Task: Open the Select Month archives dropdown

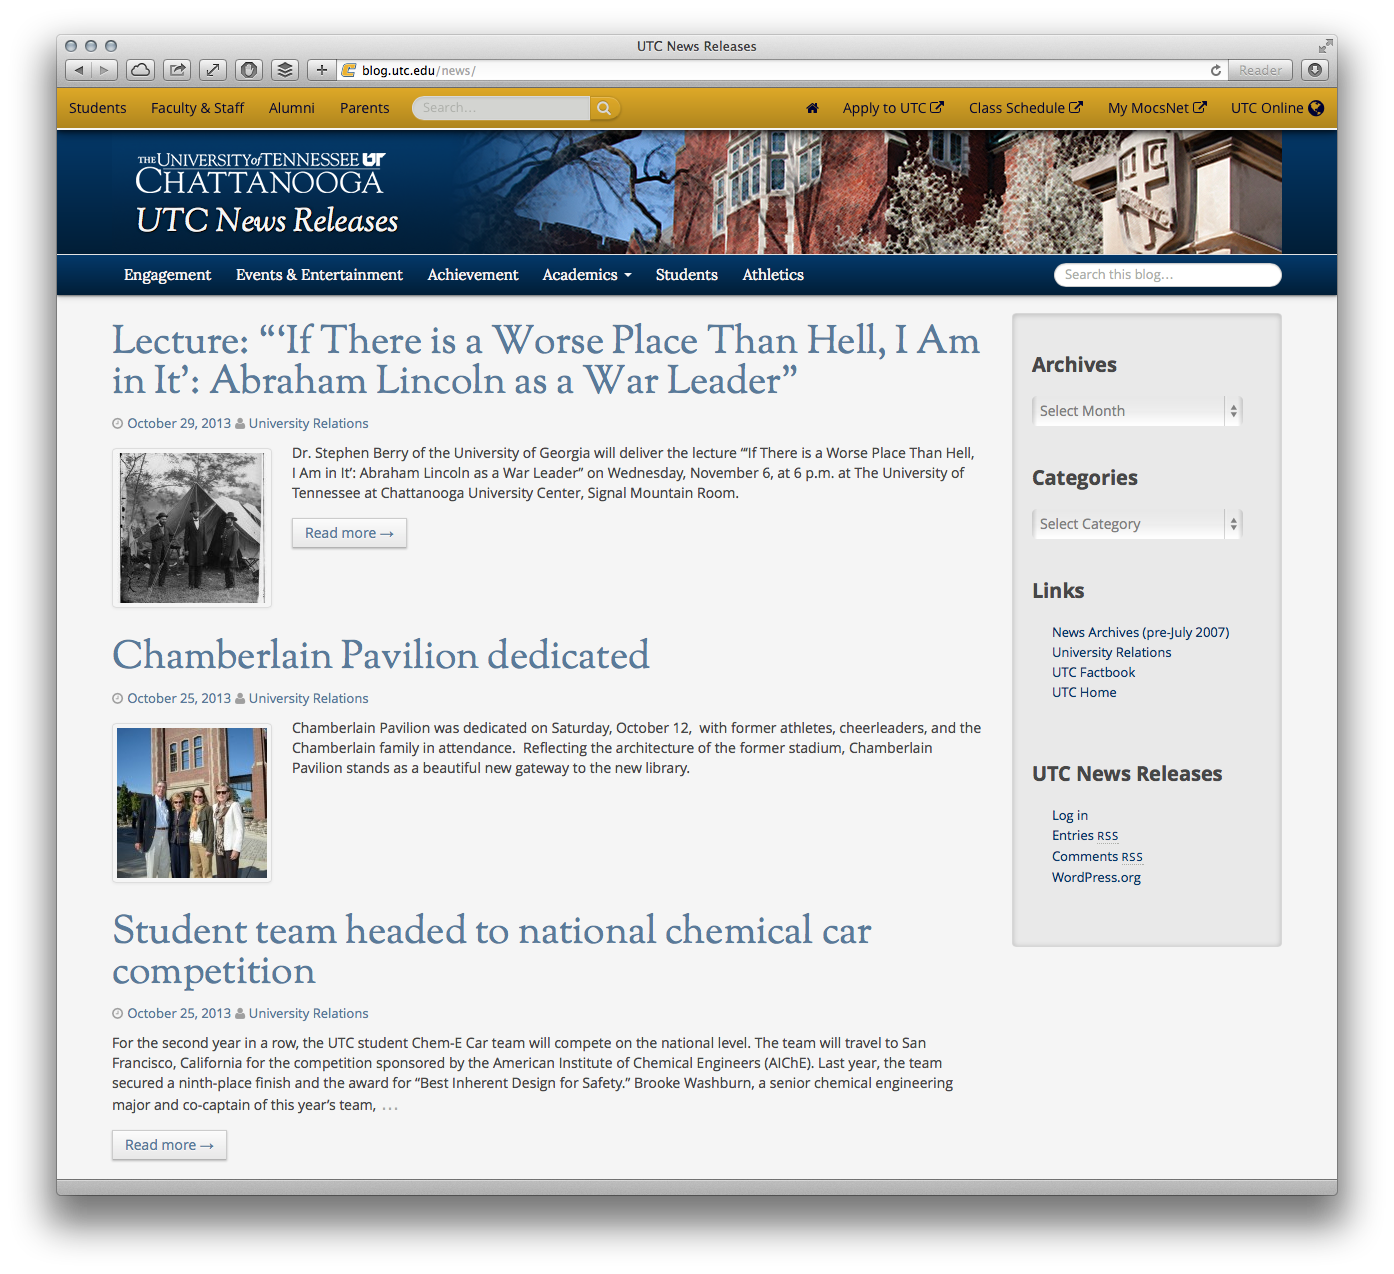Action: tap(1136, 411)
